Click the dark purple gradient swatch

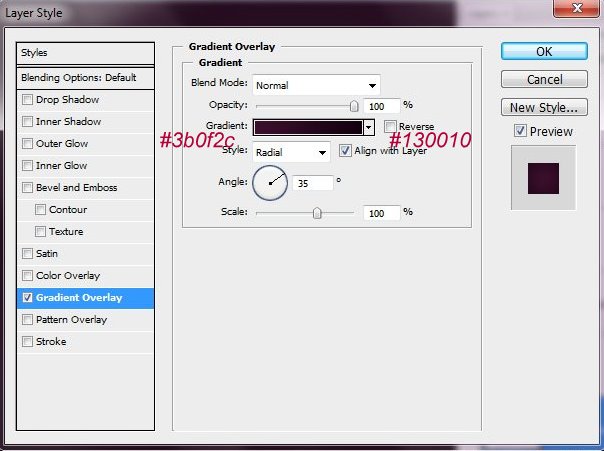pyautogui.click(x=307, y=127)
